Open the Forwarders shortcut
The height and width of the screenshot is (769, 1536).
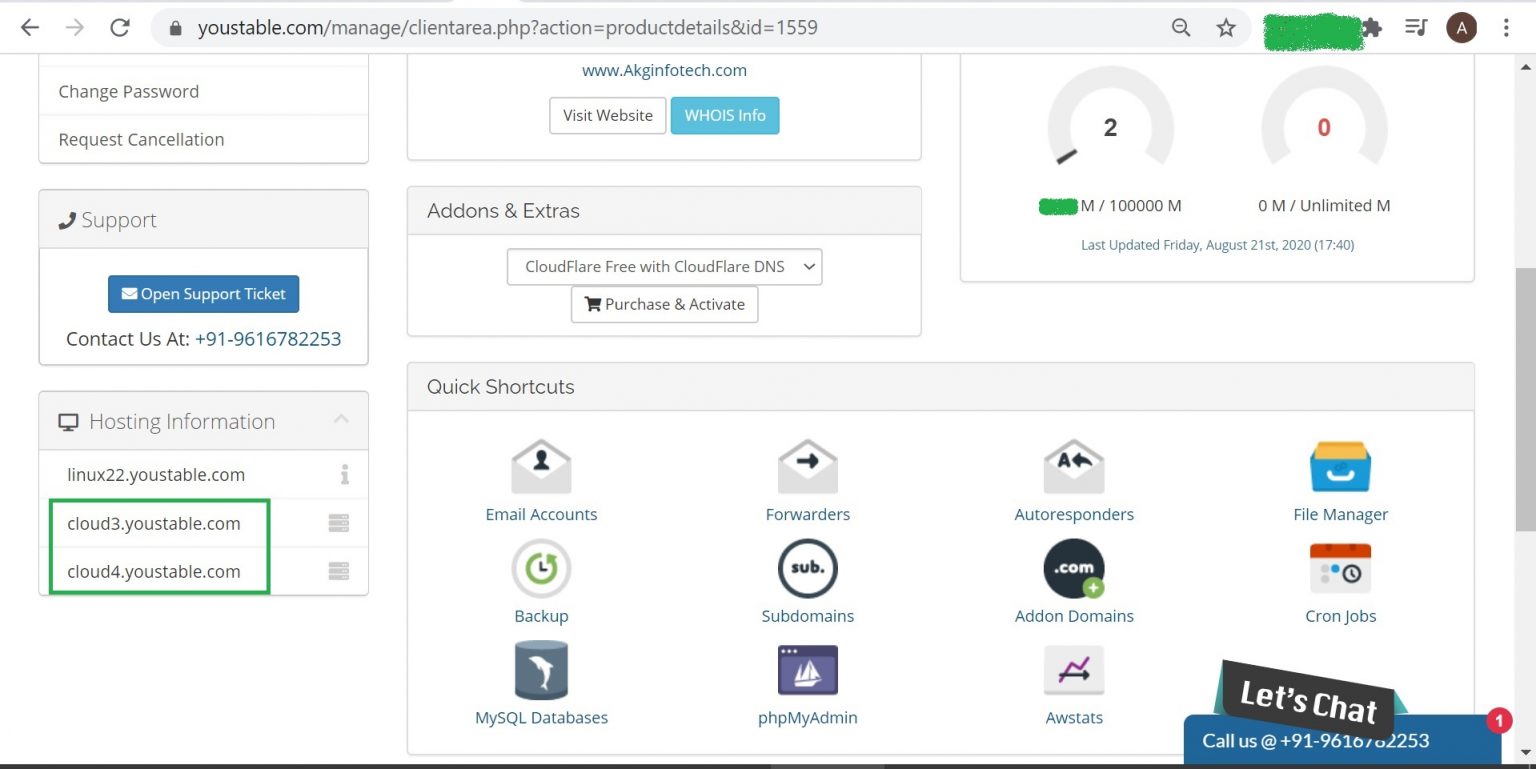coord(807,480)
